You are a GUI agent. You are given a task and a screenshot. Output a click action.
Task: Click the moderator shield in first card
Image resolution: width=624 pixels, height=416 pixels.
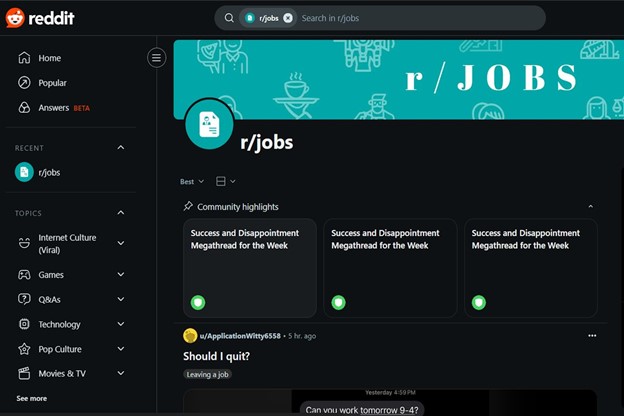[x=198, y=303]
